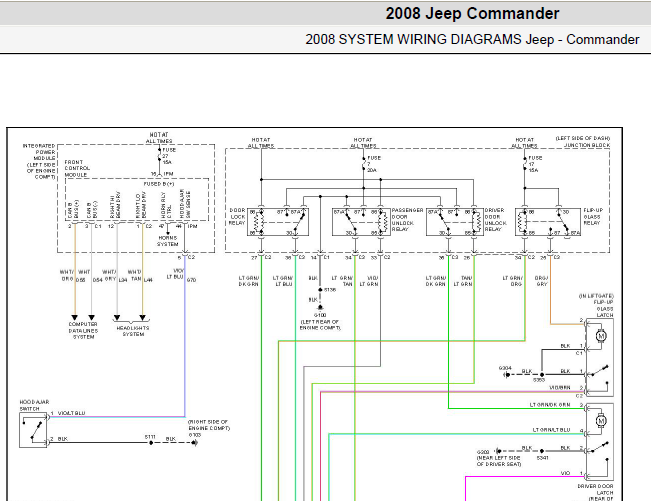Click the flip-up glass latch motor symbol
The width and height of the screenshot is (651, 501).
601,335
